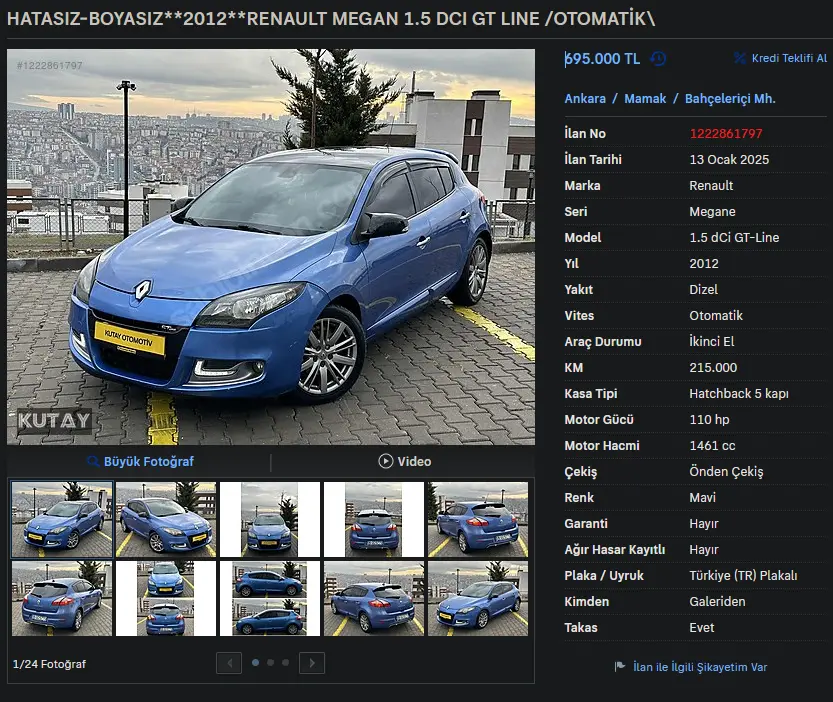This screenshot has width=833, height=702.
Task: Click year value 2012
Action: tap(704, 264)
